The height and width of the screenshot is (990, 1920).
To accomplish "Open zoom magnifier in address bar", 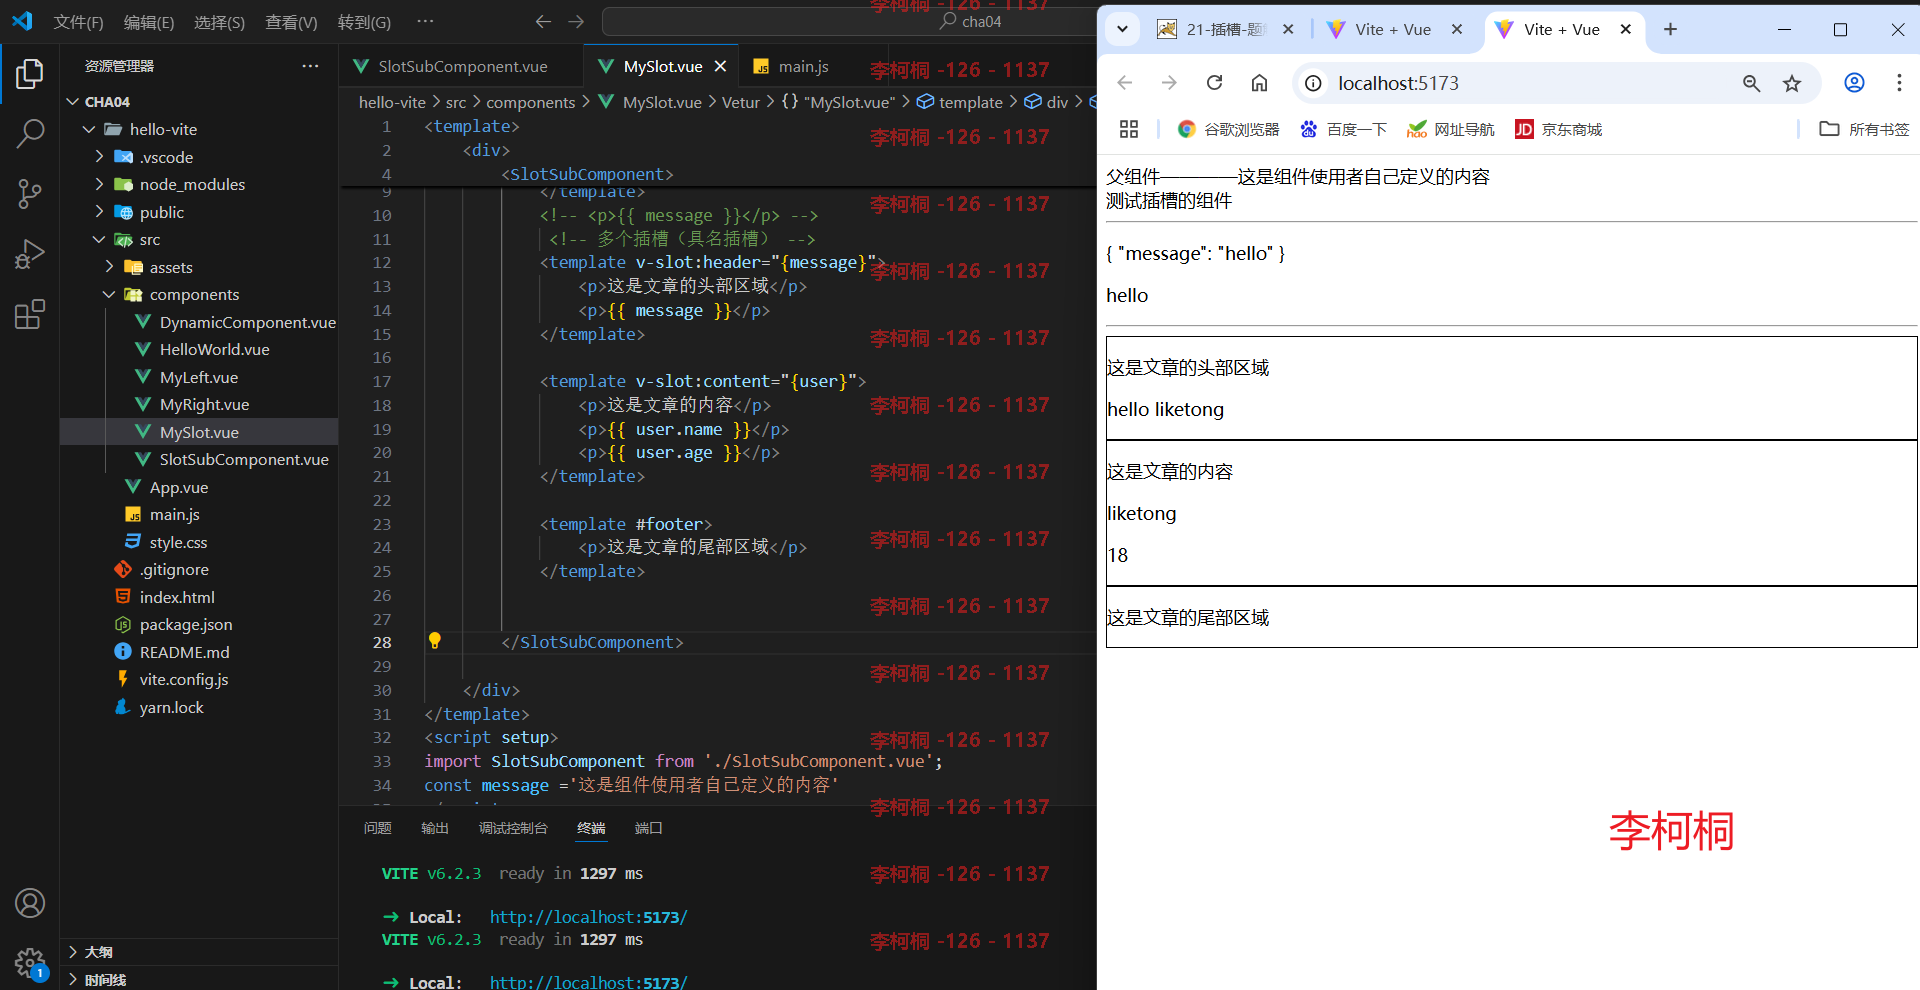I will tap(1751, 83).
